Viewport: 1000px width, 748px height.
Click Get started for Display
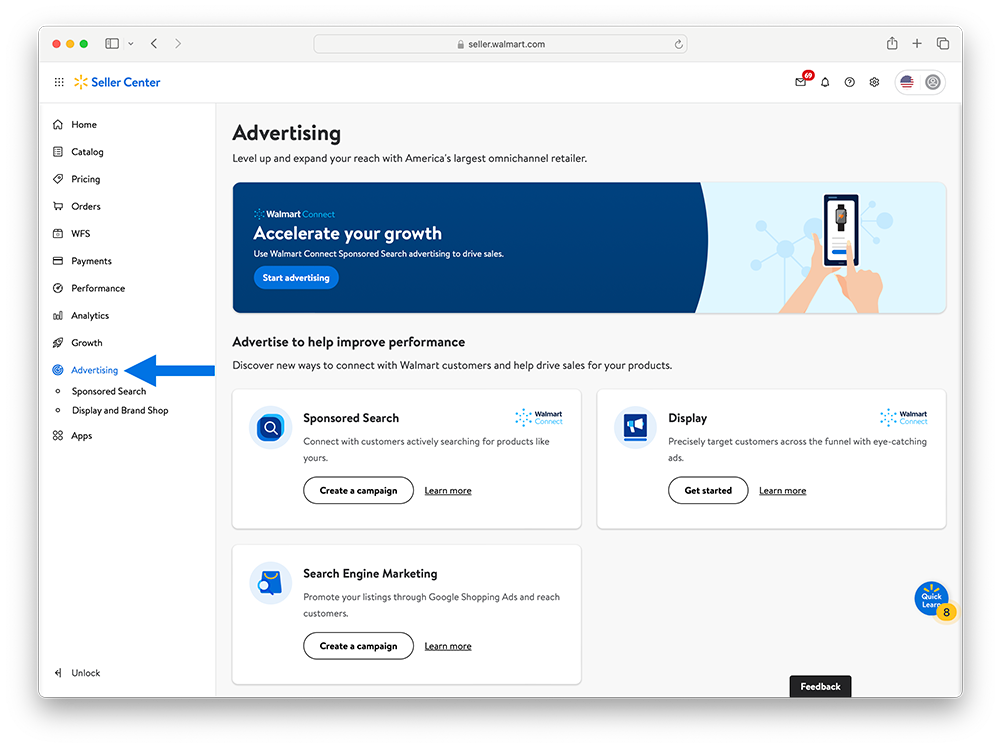pyautogui.click(x=708, y=490)
